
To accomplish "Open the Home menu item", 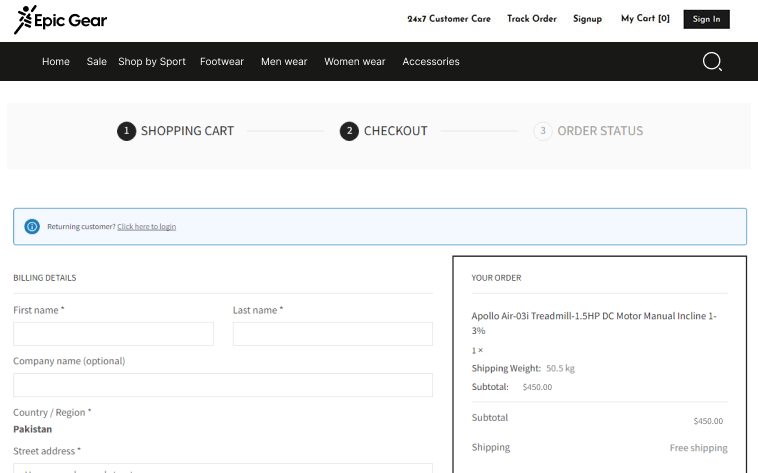I will (x=56, y=62).
